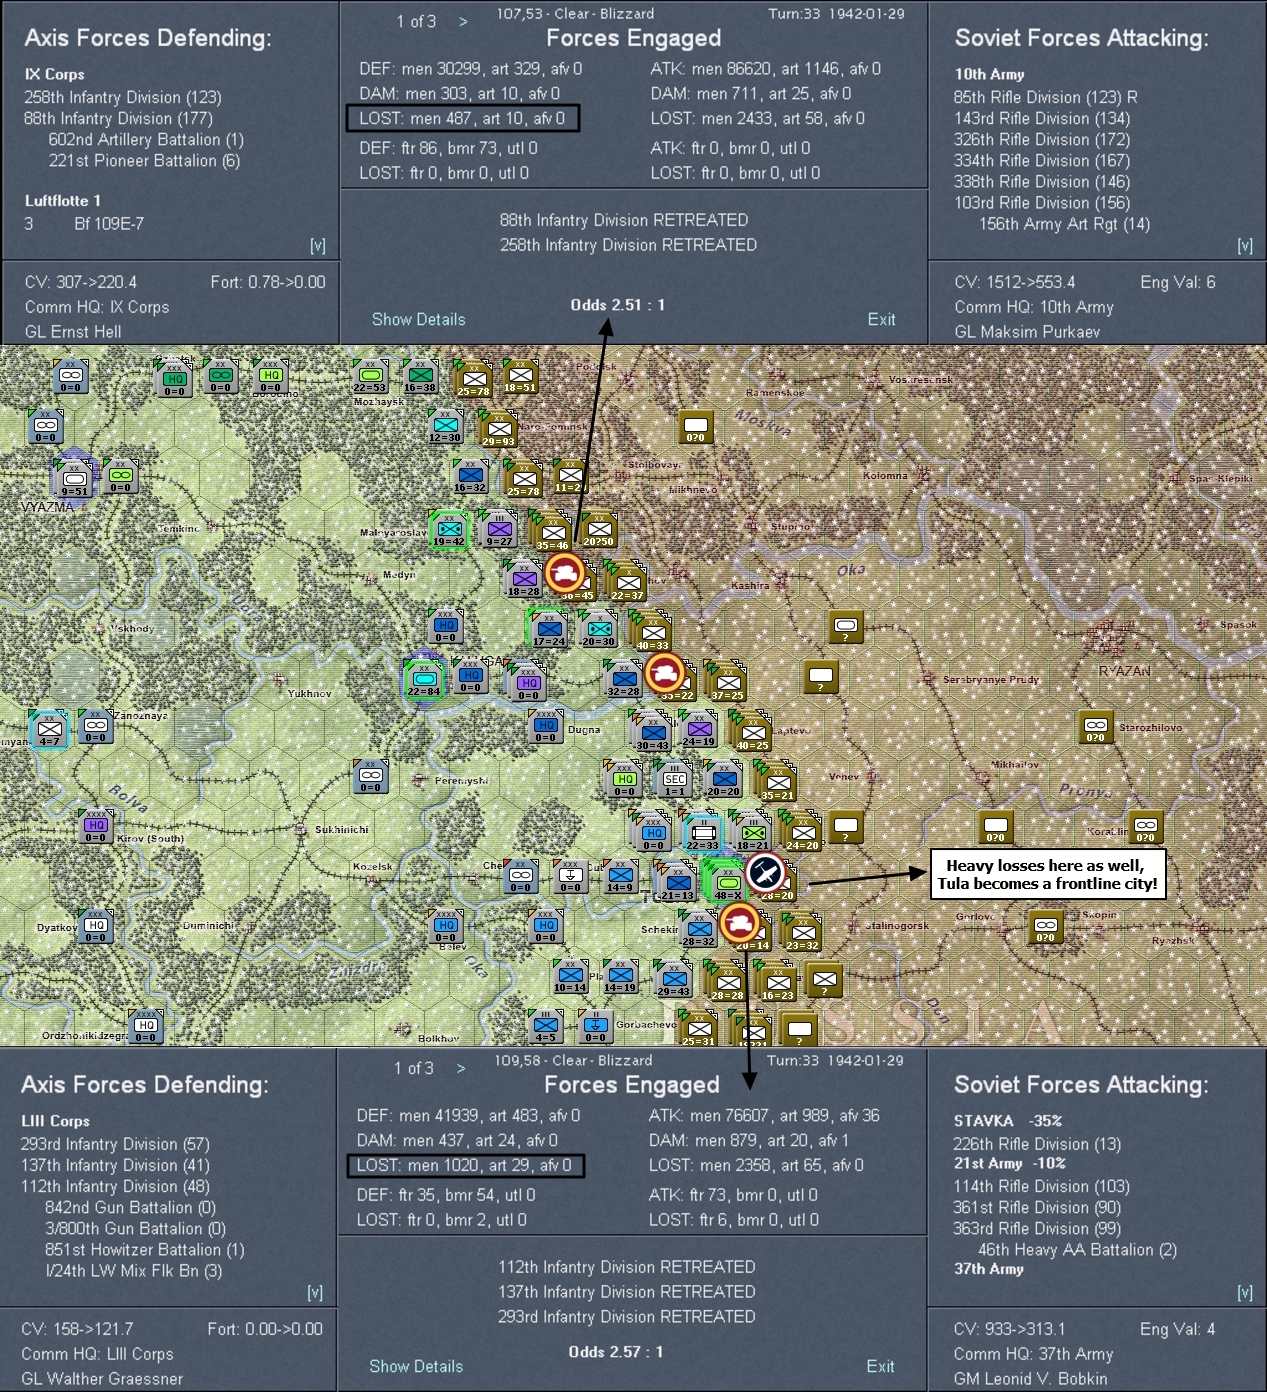
Task: Click 85th Rifle Division (123) R entry
Action: pyautogui.click(x=1045, y=97)
